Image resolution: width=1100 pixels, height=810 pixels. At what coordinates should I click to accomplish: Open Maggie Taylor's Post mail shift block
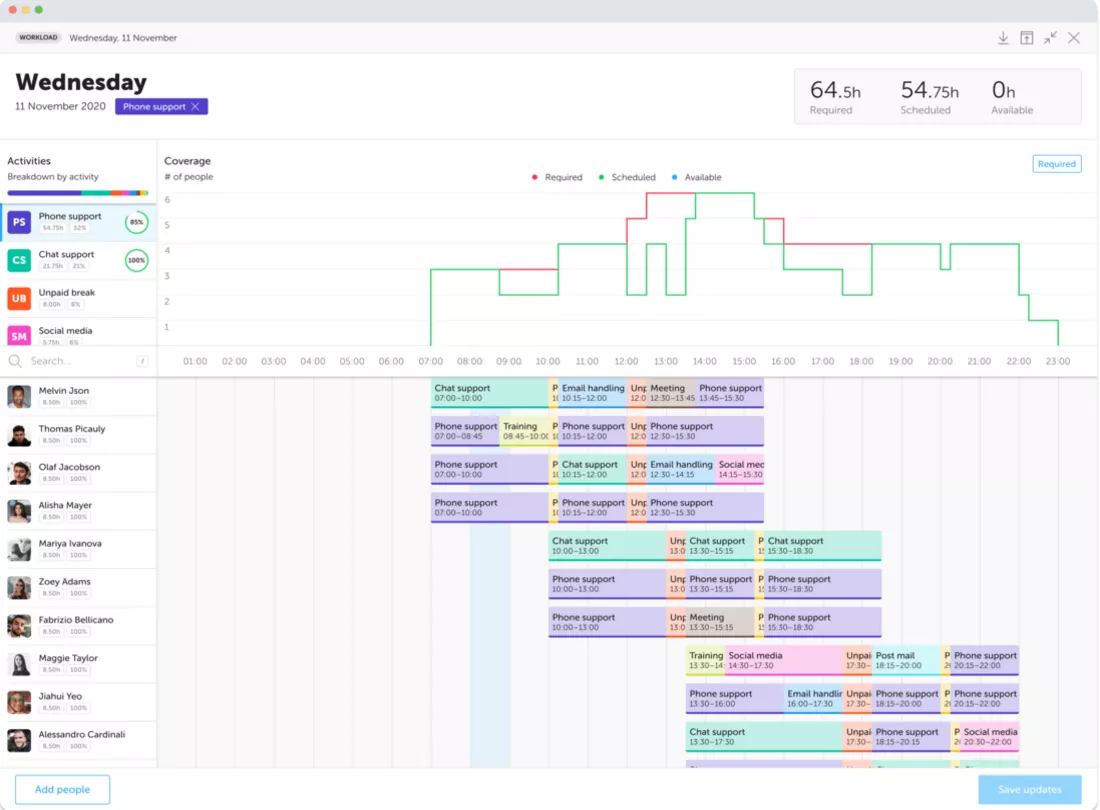click(x=906, y=661)
